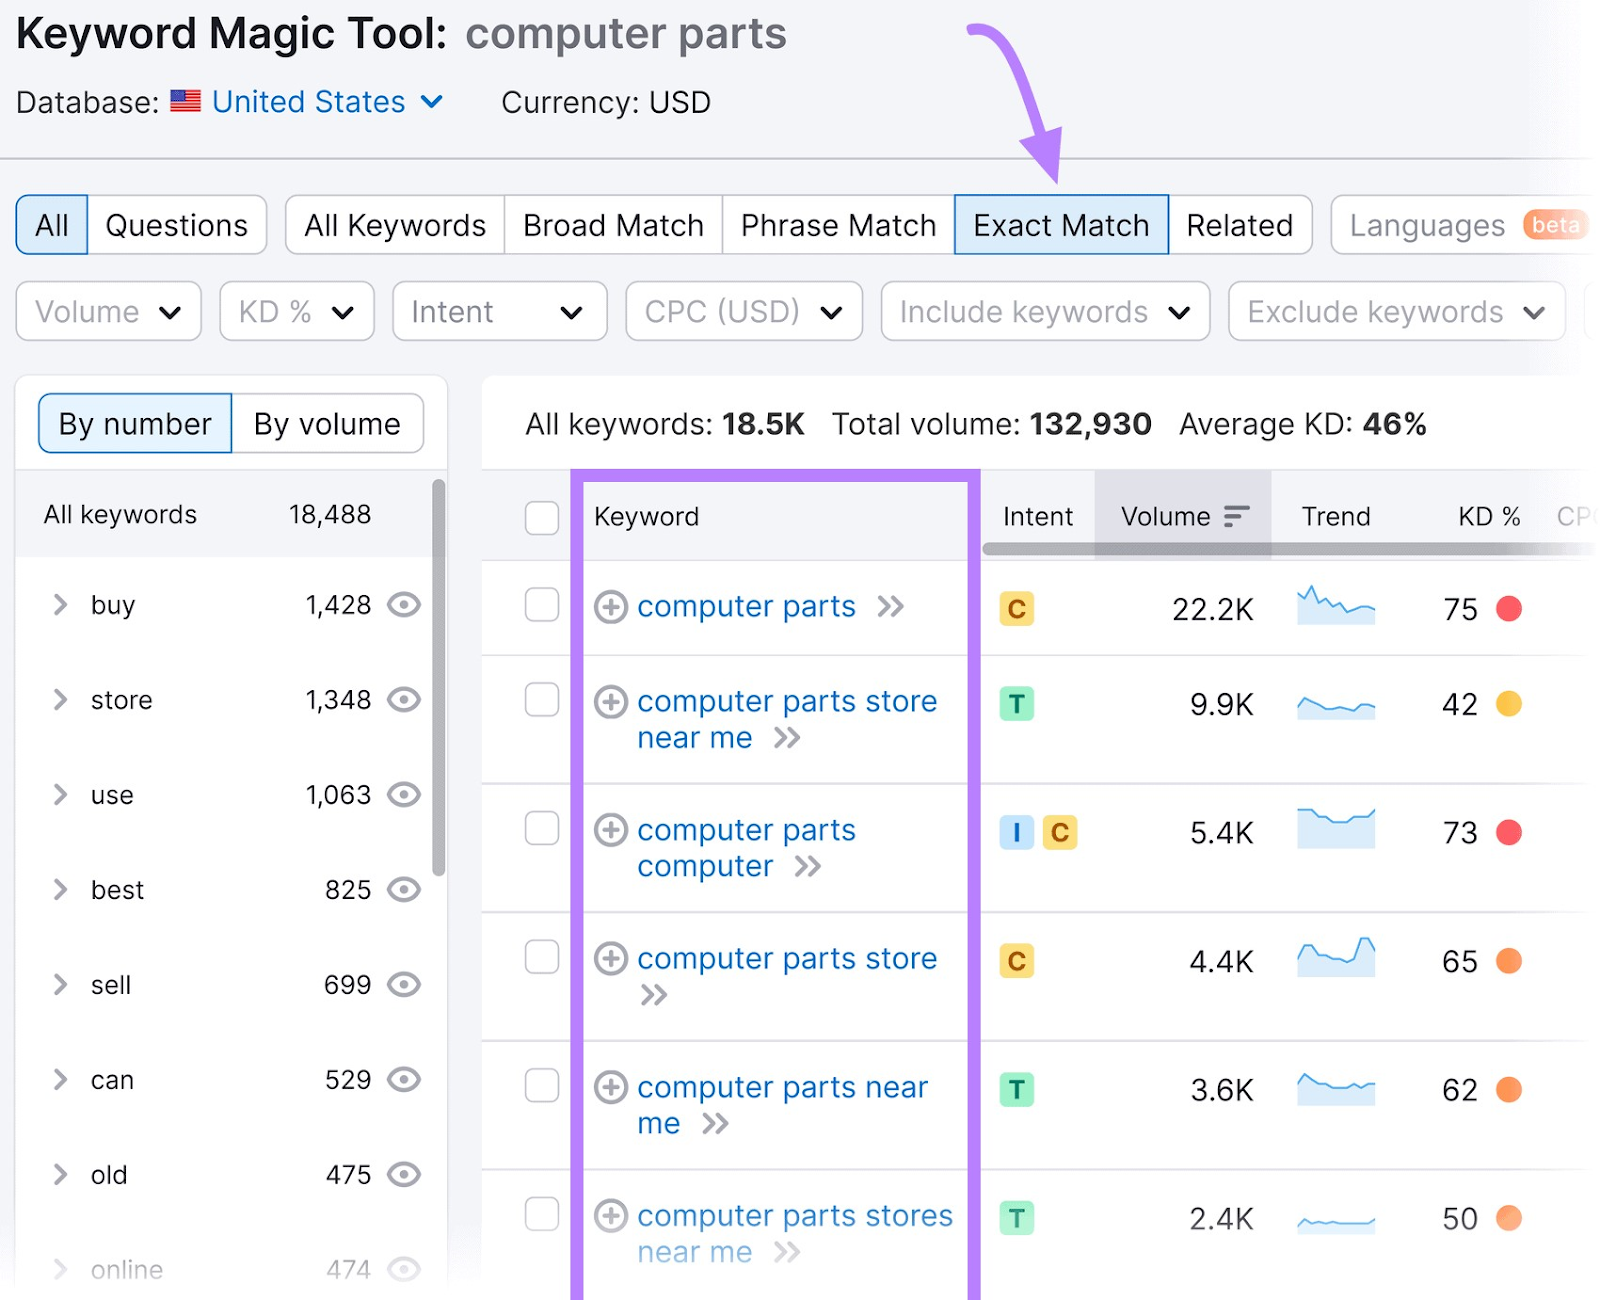Viewport: 1600px width, 1300px height.
Task: Click the United States flag icon
Action: pos(185,101)
